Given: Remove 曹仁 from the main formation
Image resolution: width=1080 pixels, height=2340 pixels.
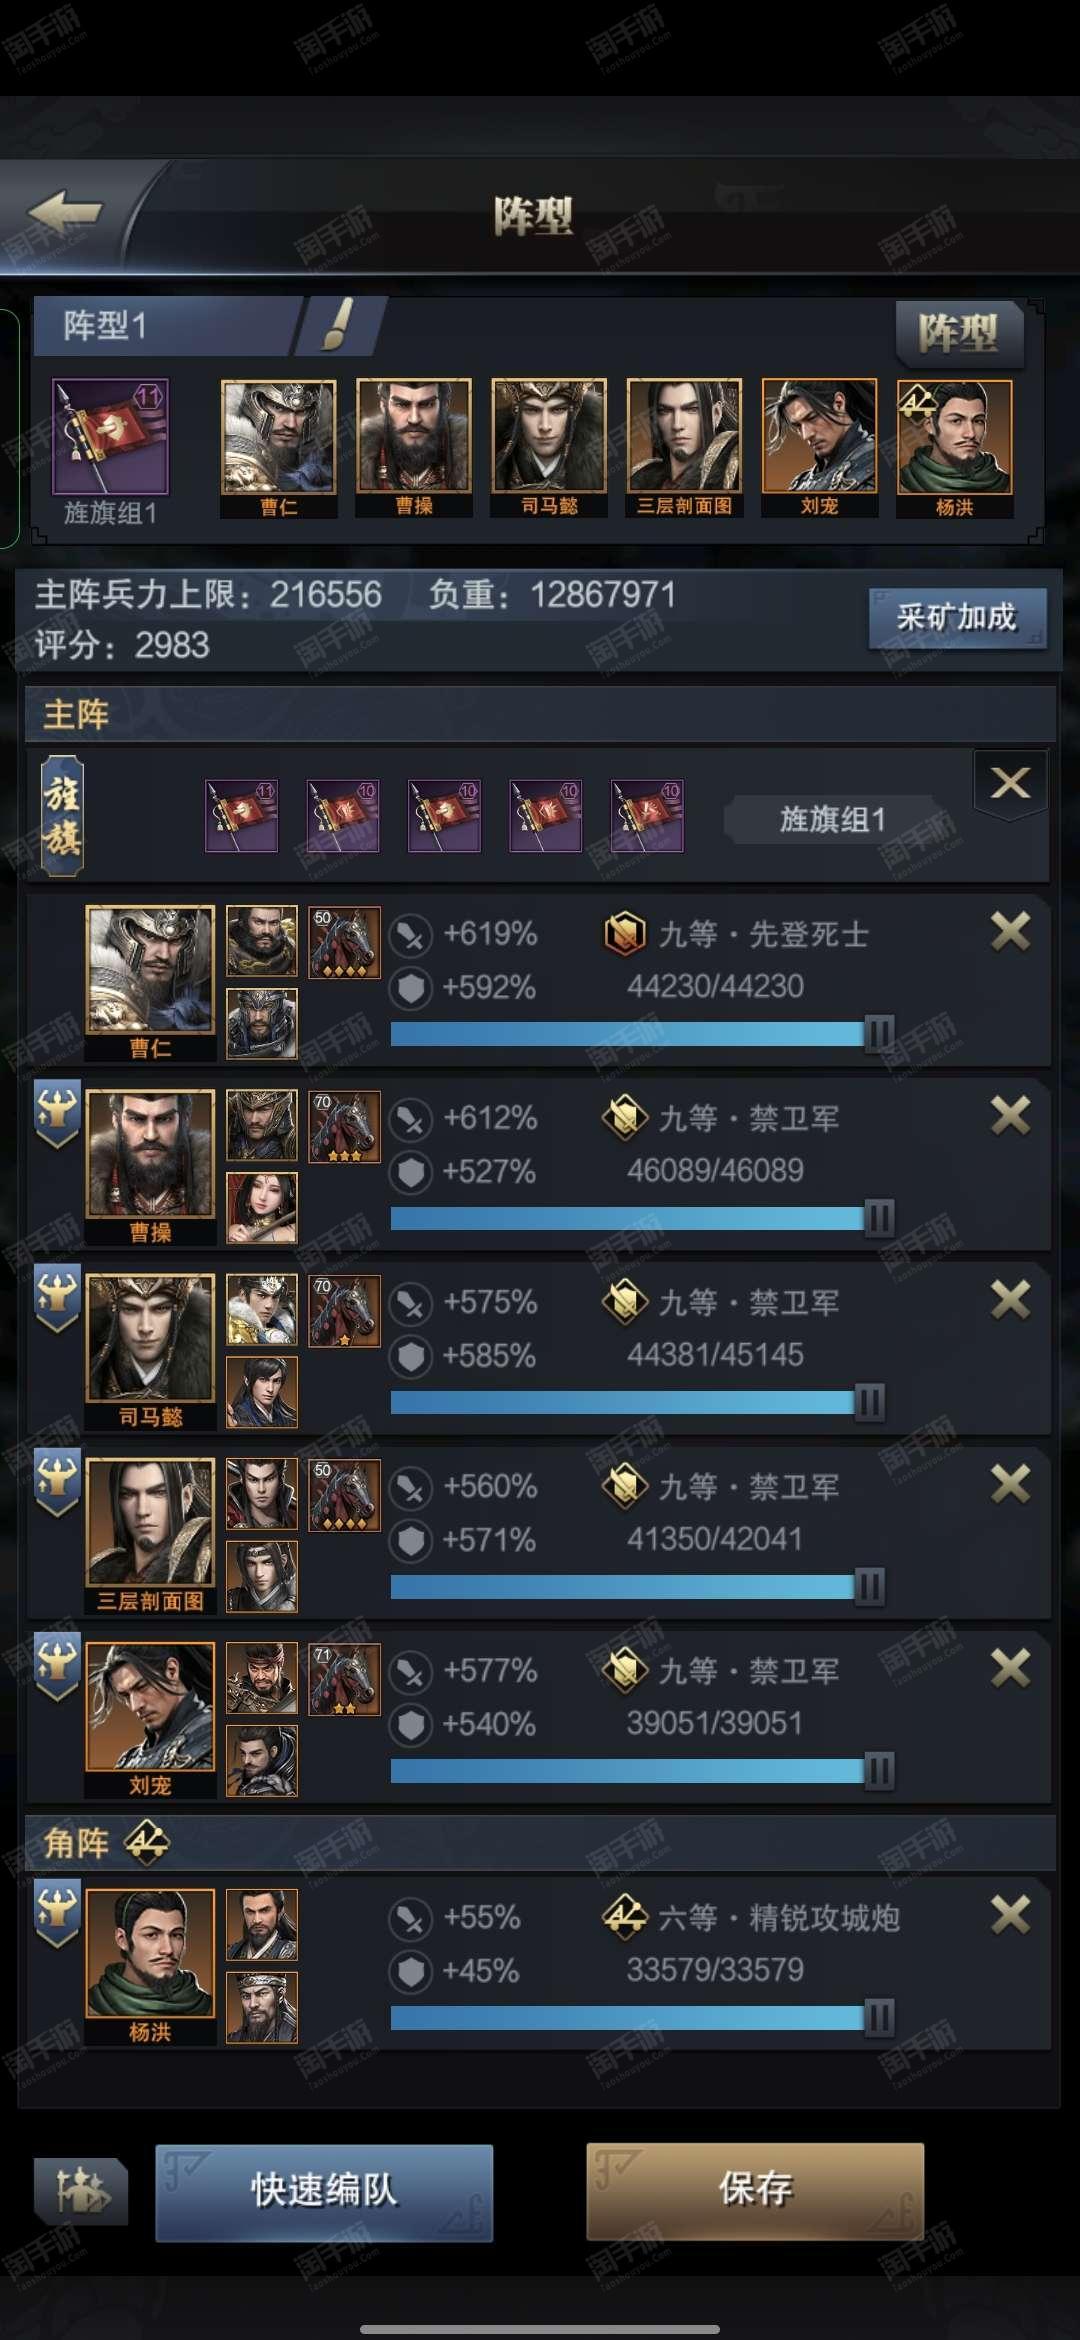Looking at the screenshot, I should pos(1010,931).
